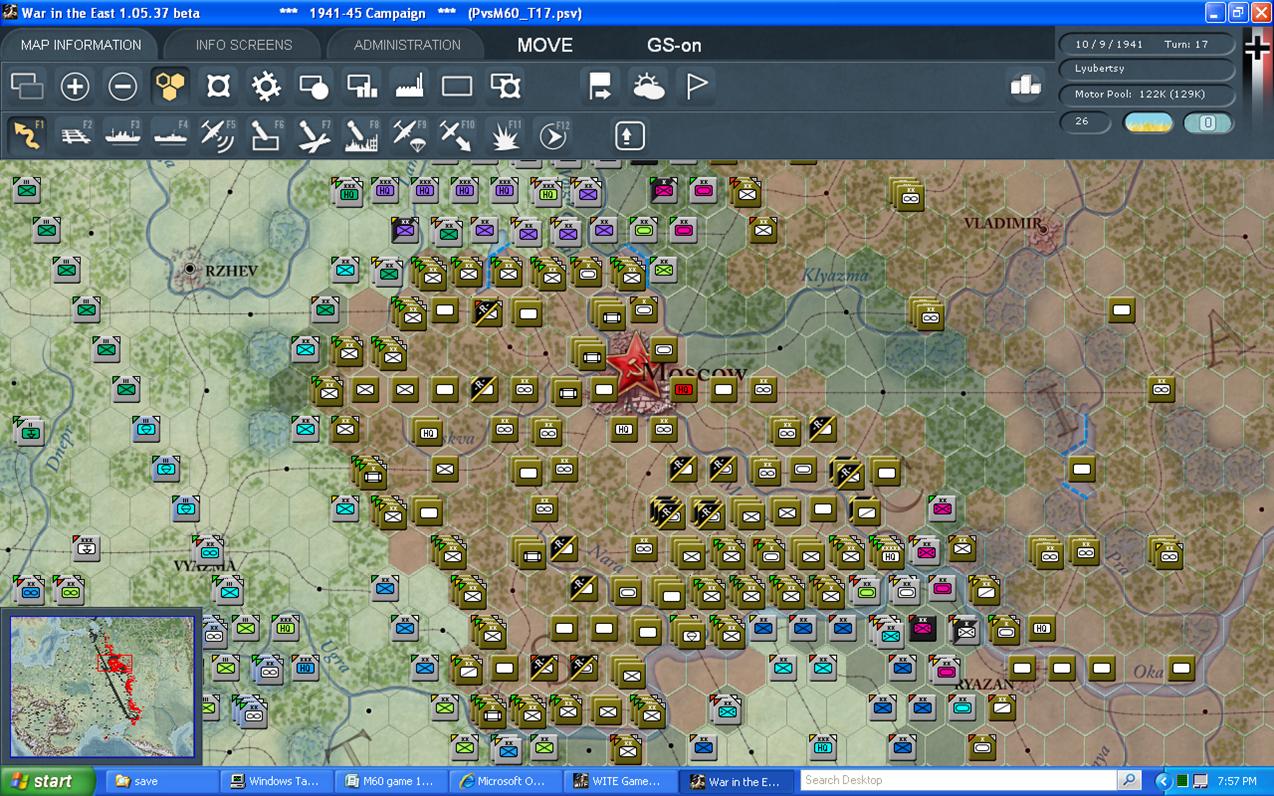
Task: Select the F4 ship mode icon
Action: pos(171,135)
